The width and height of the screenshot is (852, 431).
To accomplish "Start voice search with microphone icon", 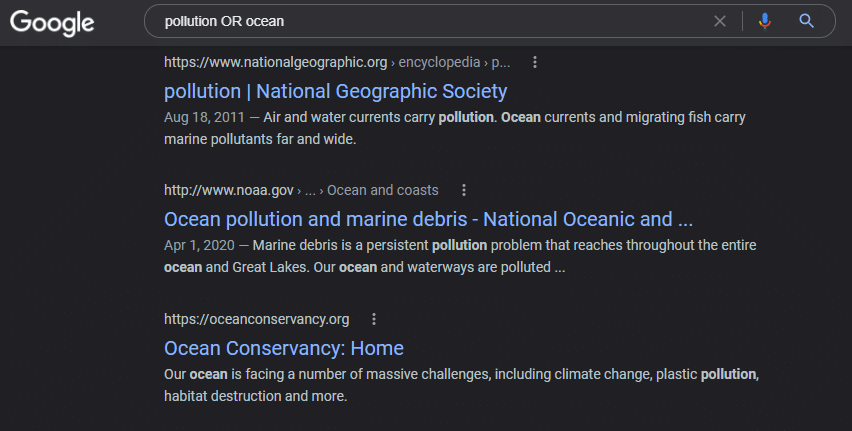I will [x=765, y=21].
